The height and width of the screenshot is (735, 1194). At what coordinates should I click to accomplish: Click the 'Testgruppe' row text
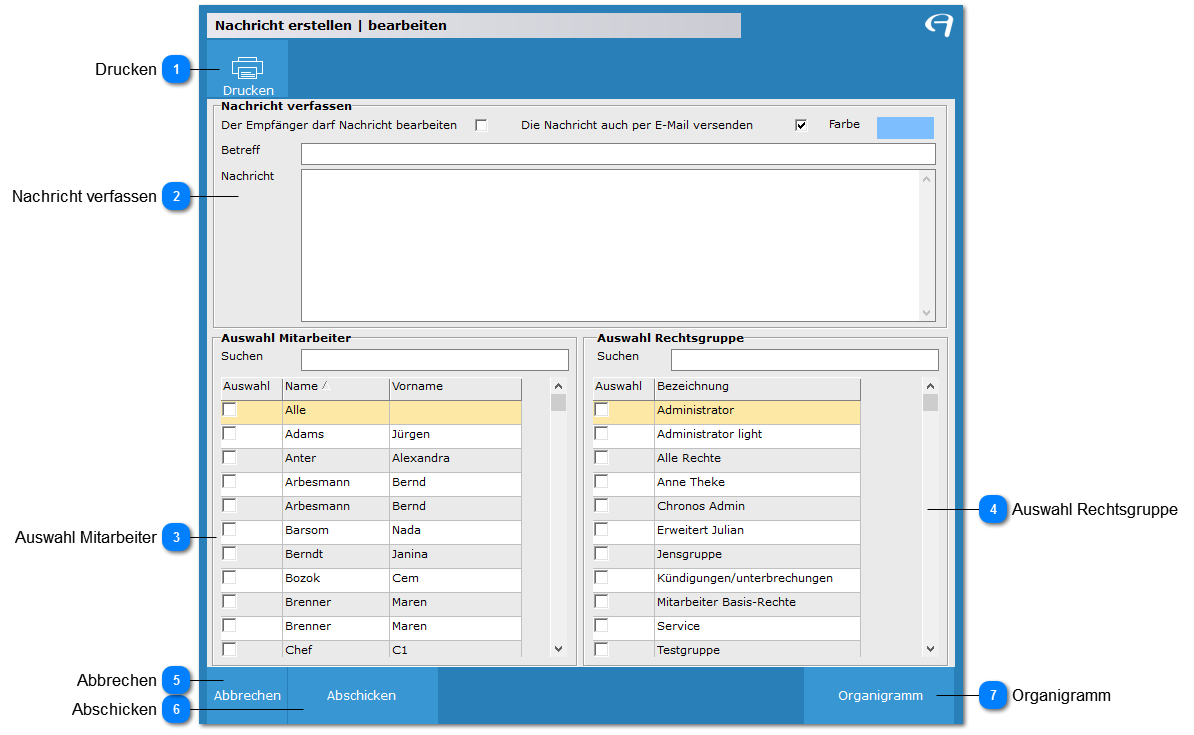point(688,650)
